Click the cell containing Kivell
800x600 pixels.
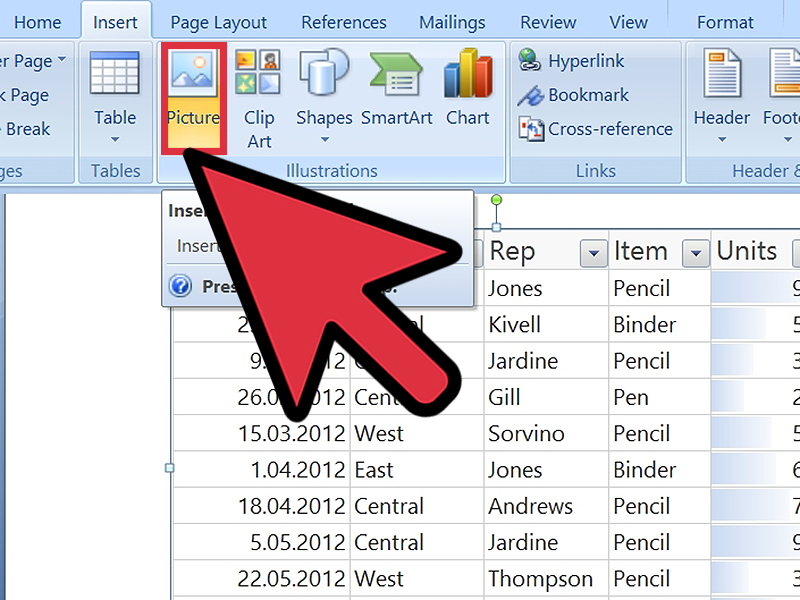(546, 324)
